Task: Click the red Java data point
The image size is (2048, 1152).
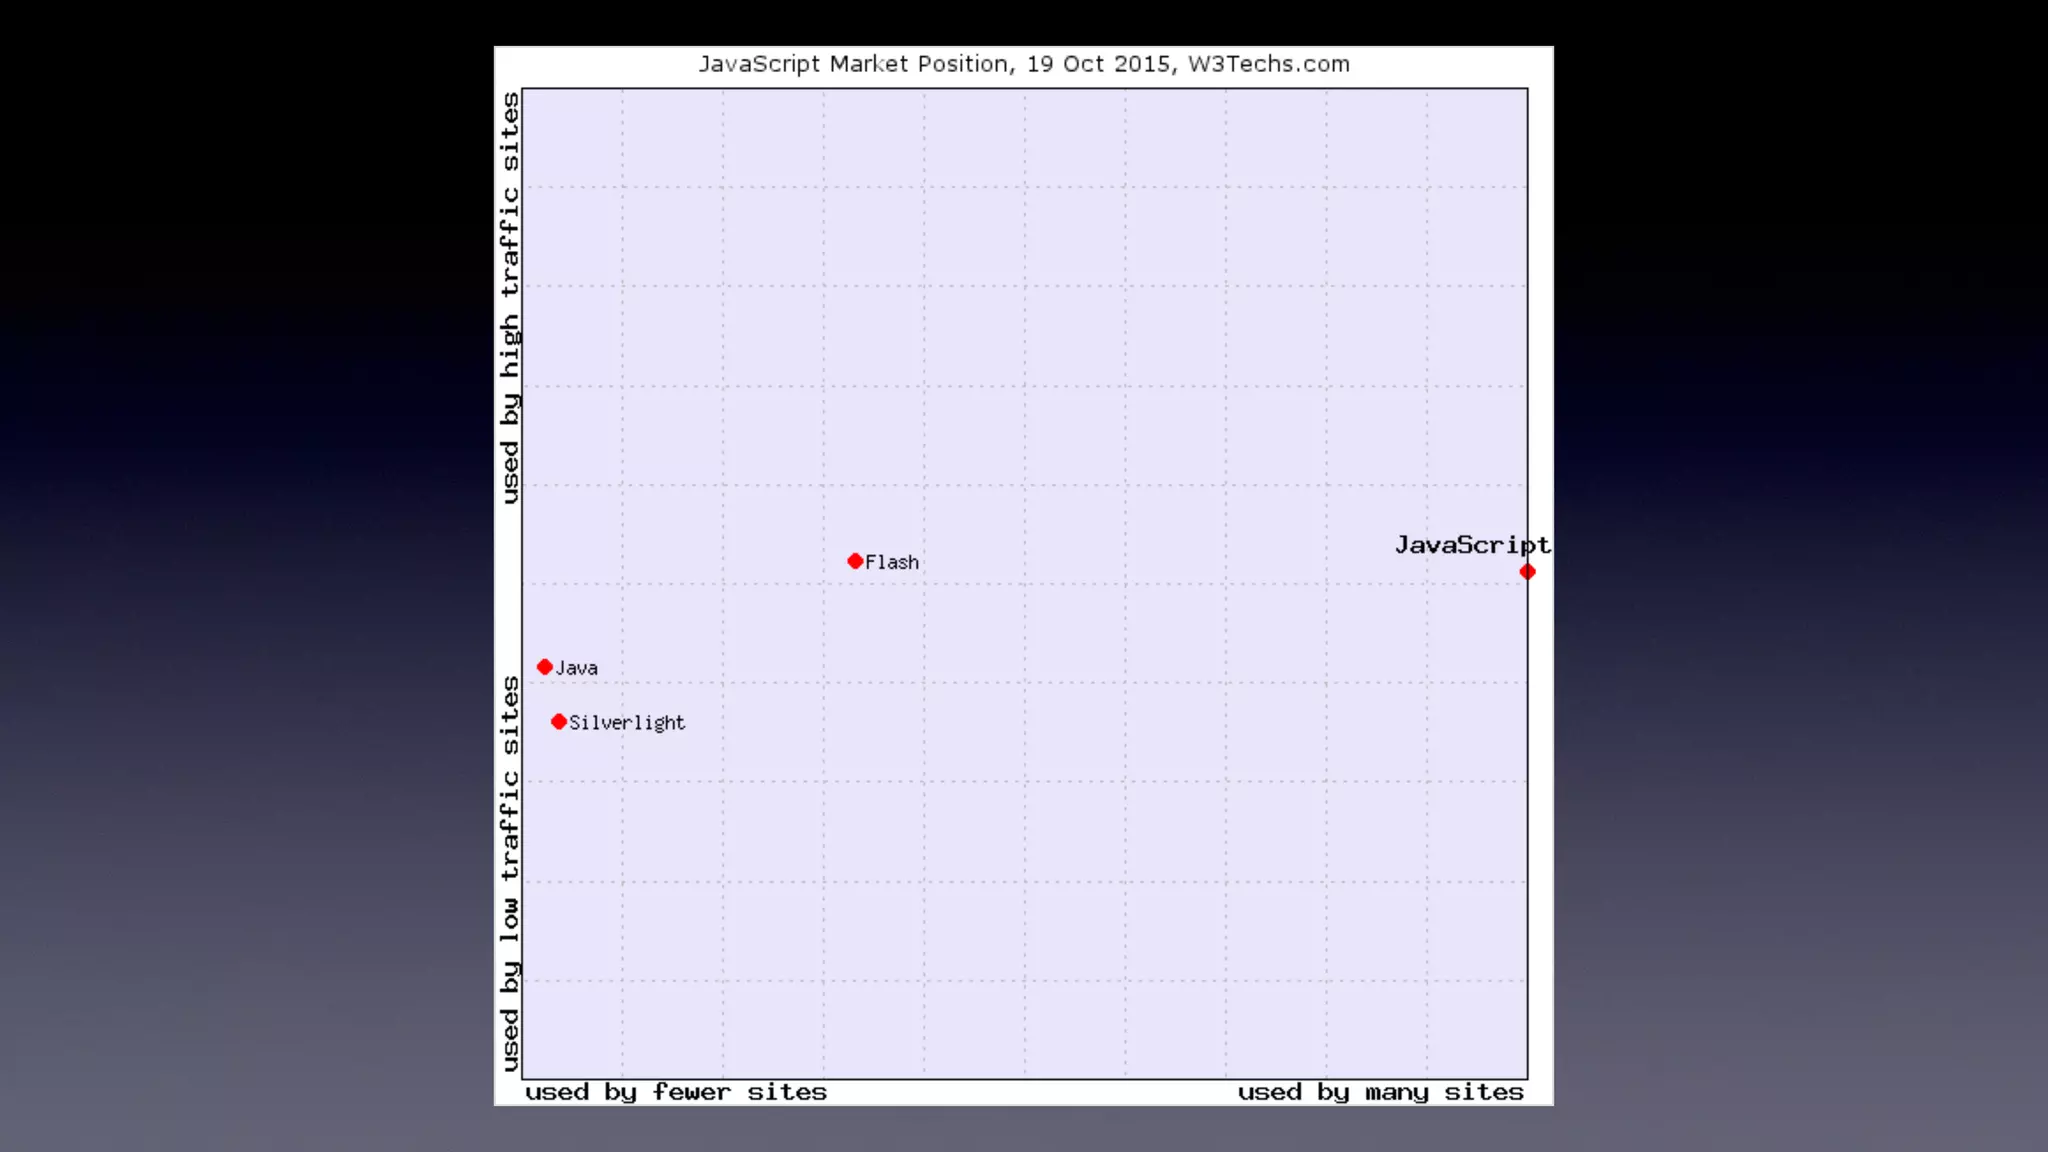Action: (545, 667)
